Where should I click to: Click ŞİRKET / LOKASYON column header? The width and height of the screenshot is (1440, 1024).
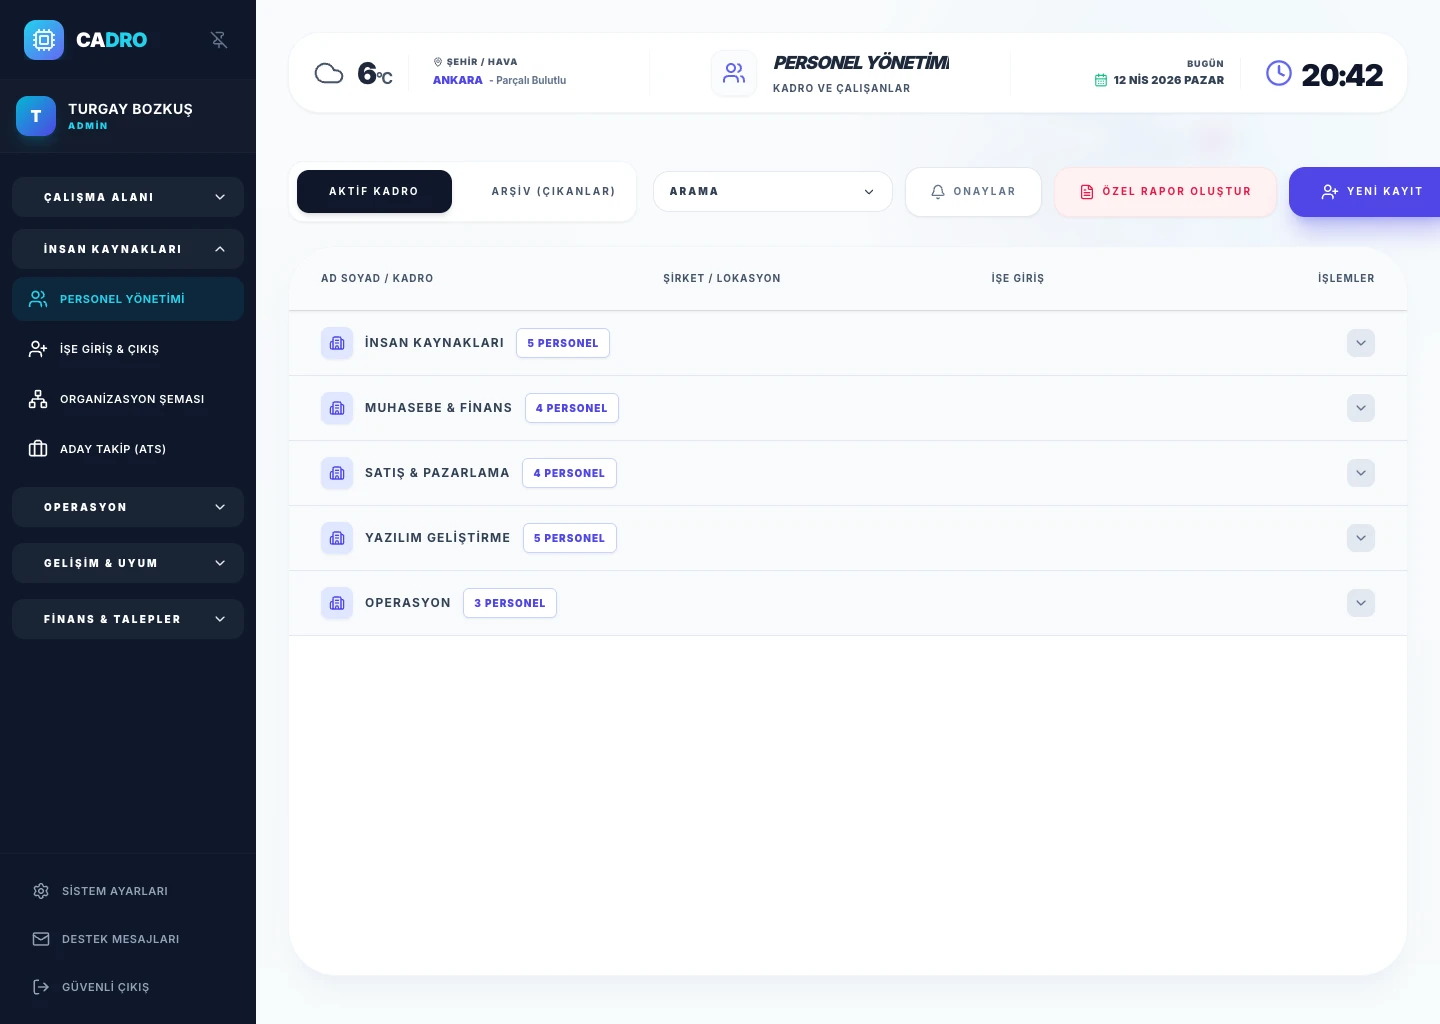click(722, 278)
